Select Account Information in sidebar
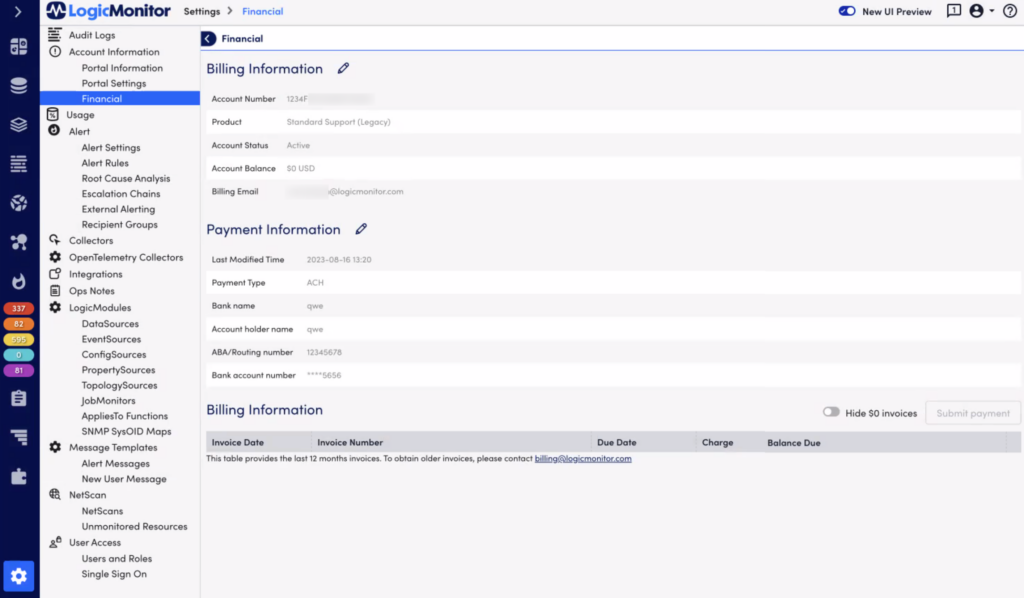Image resolution: width=1024 pixels, height=598 pixels. (x=114, y=52)
